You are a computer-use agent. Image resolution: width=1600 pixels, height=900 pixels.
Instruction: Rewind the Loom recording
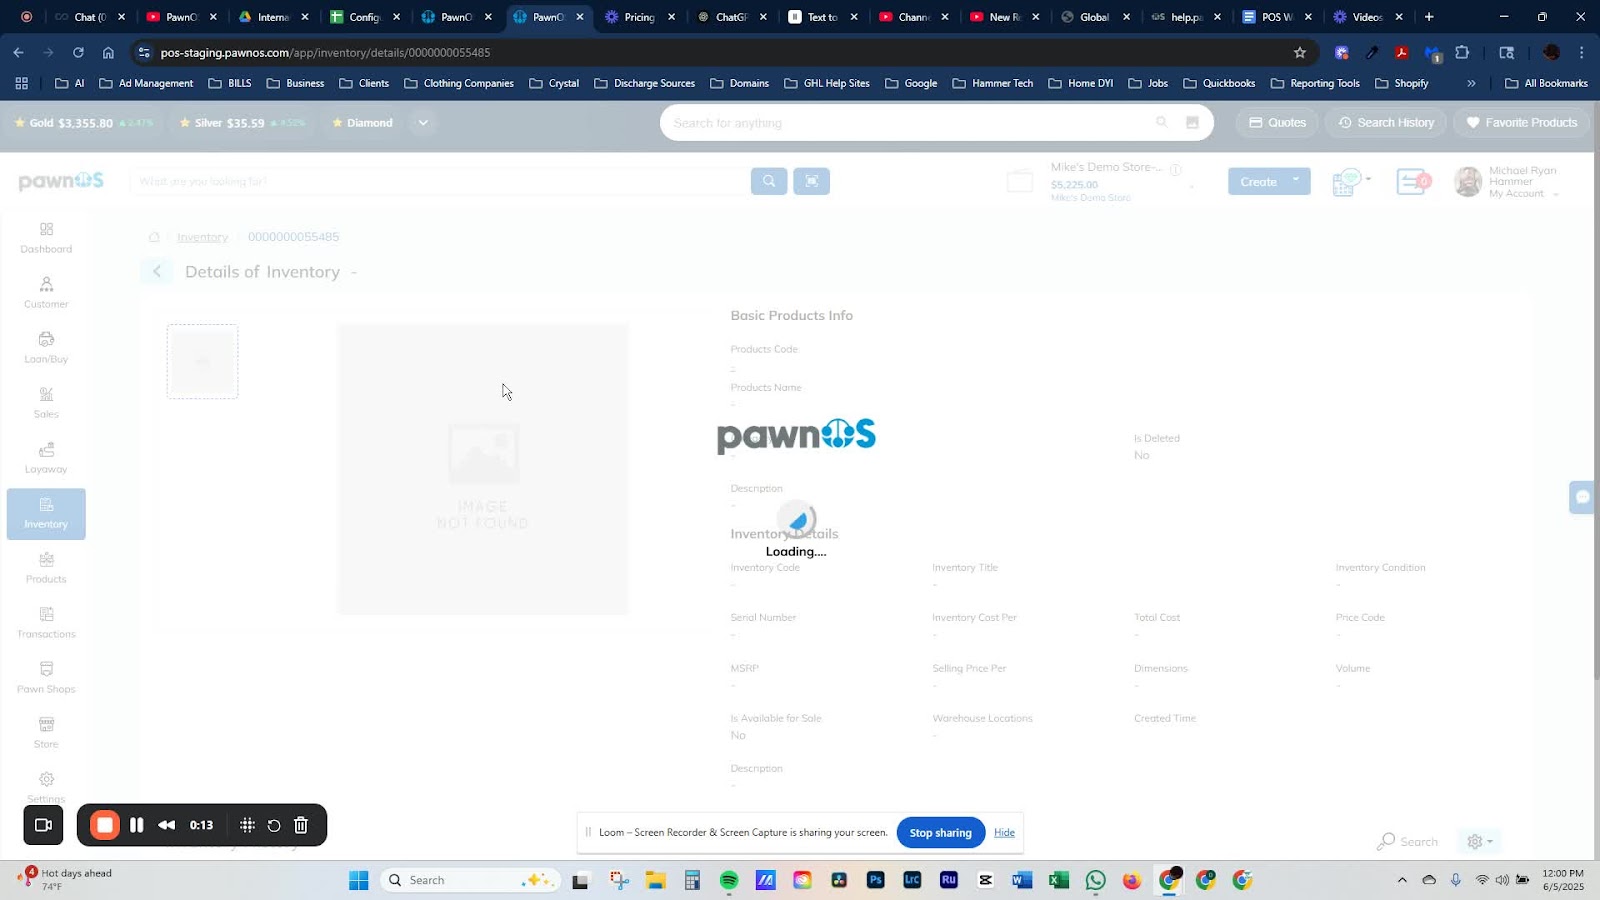click(167, 825)
